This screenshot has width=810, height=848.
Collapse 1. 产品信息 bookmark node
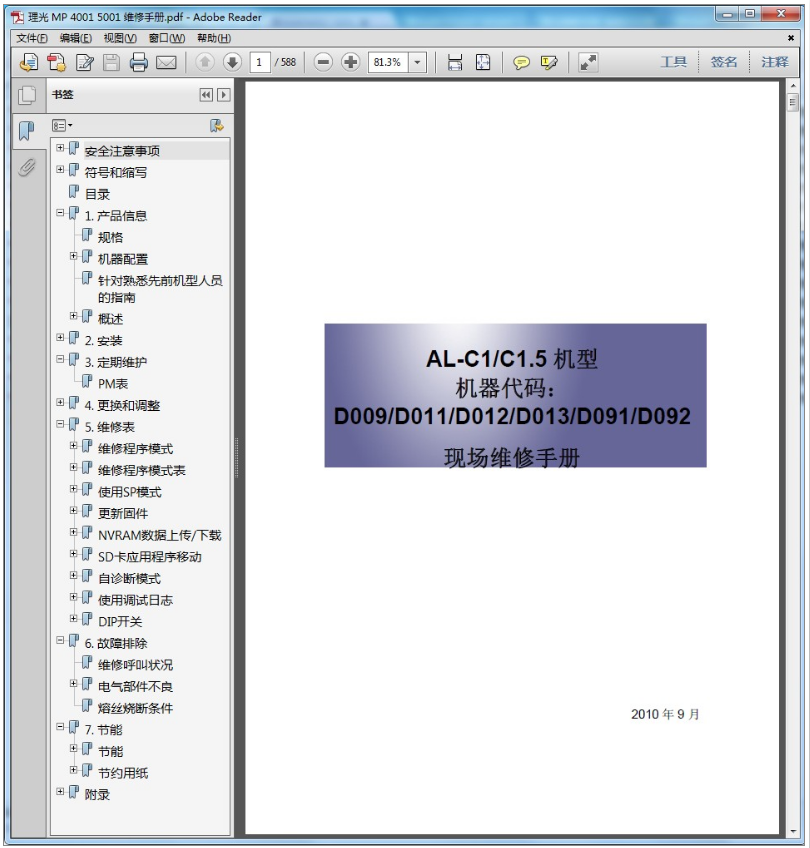click(60, 213)
